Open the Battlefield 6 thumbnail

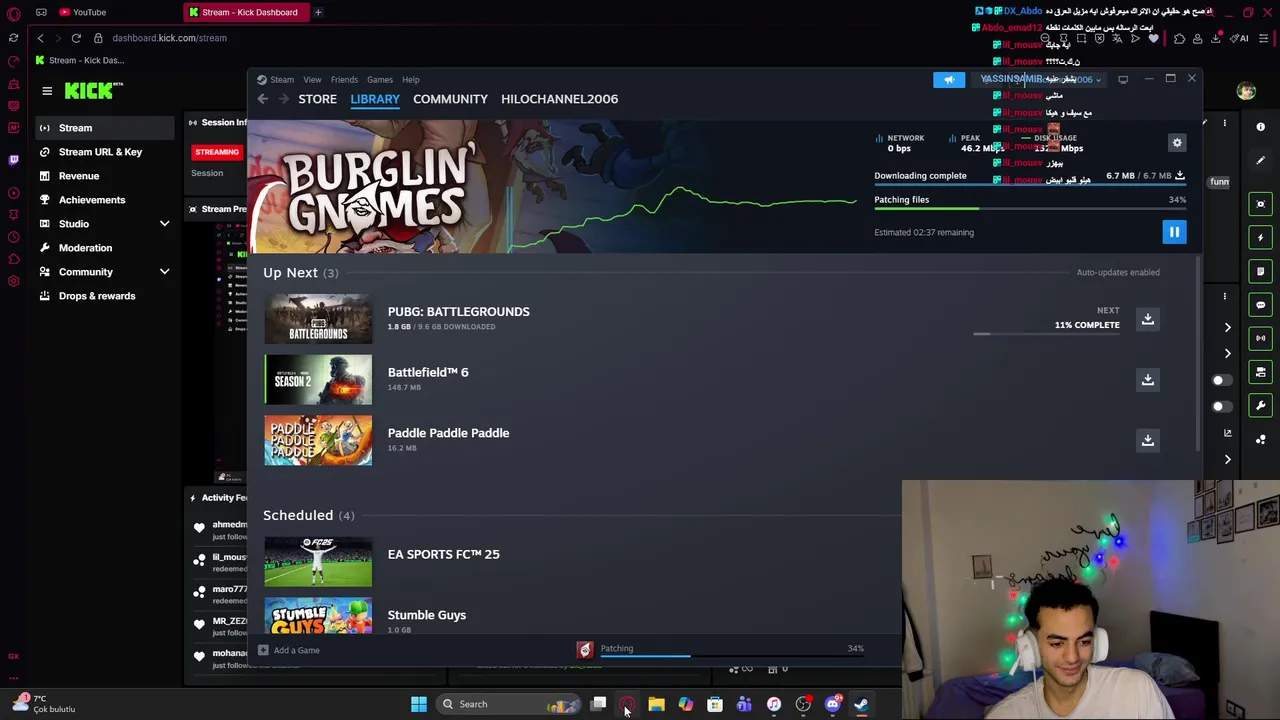pyautogui.click(x=318, y=380)
